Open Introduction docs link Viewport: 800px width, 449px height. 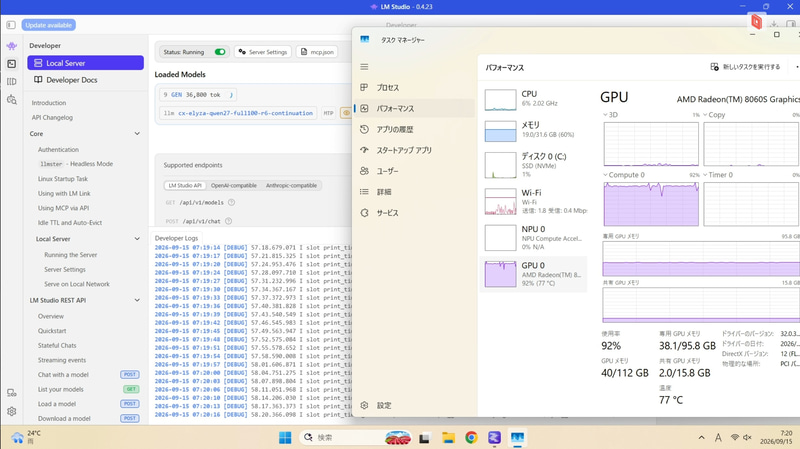pos(48,103)
